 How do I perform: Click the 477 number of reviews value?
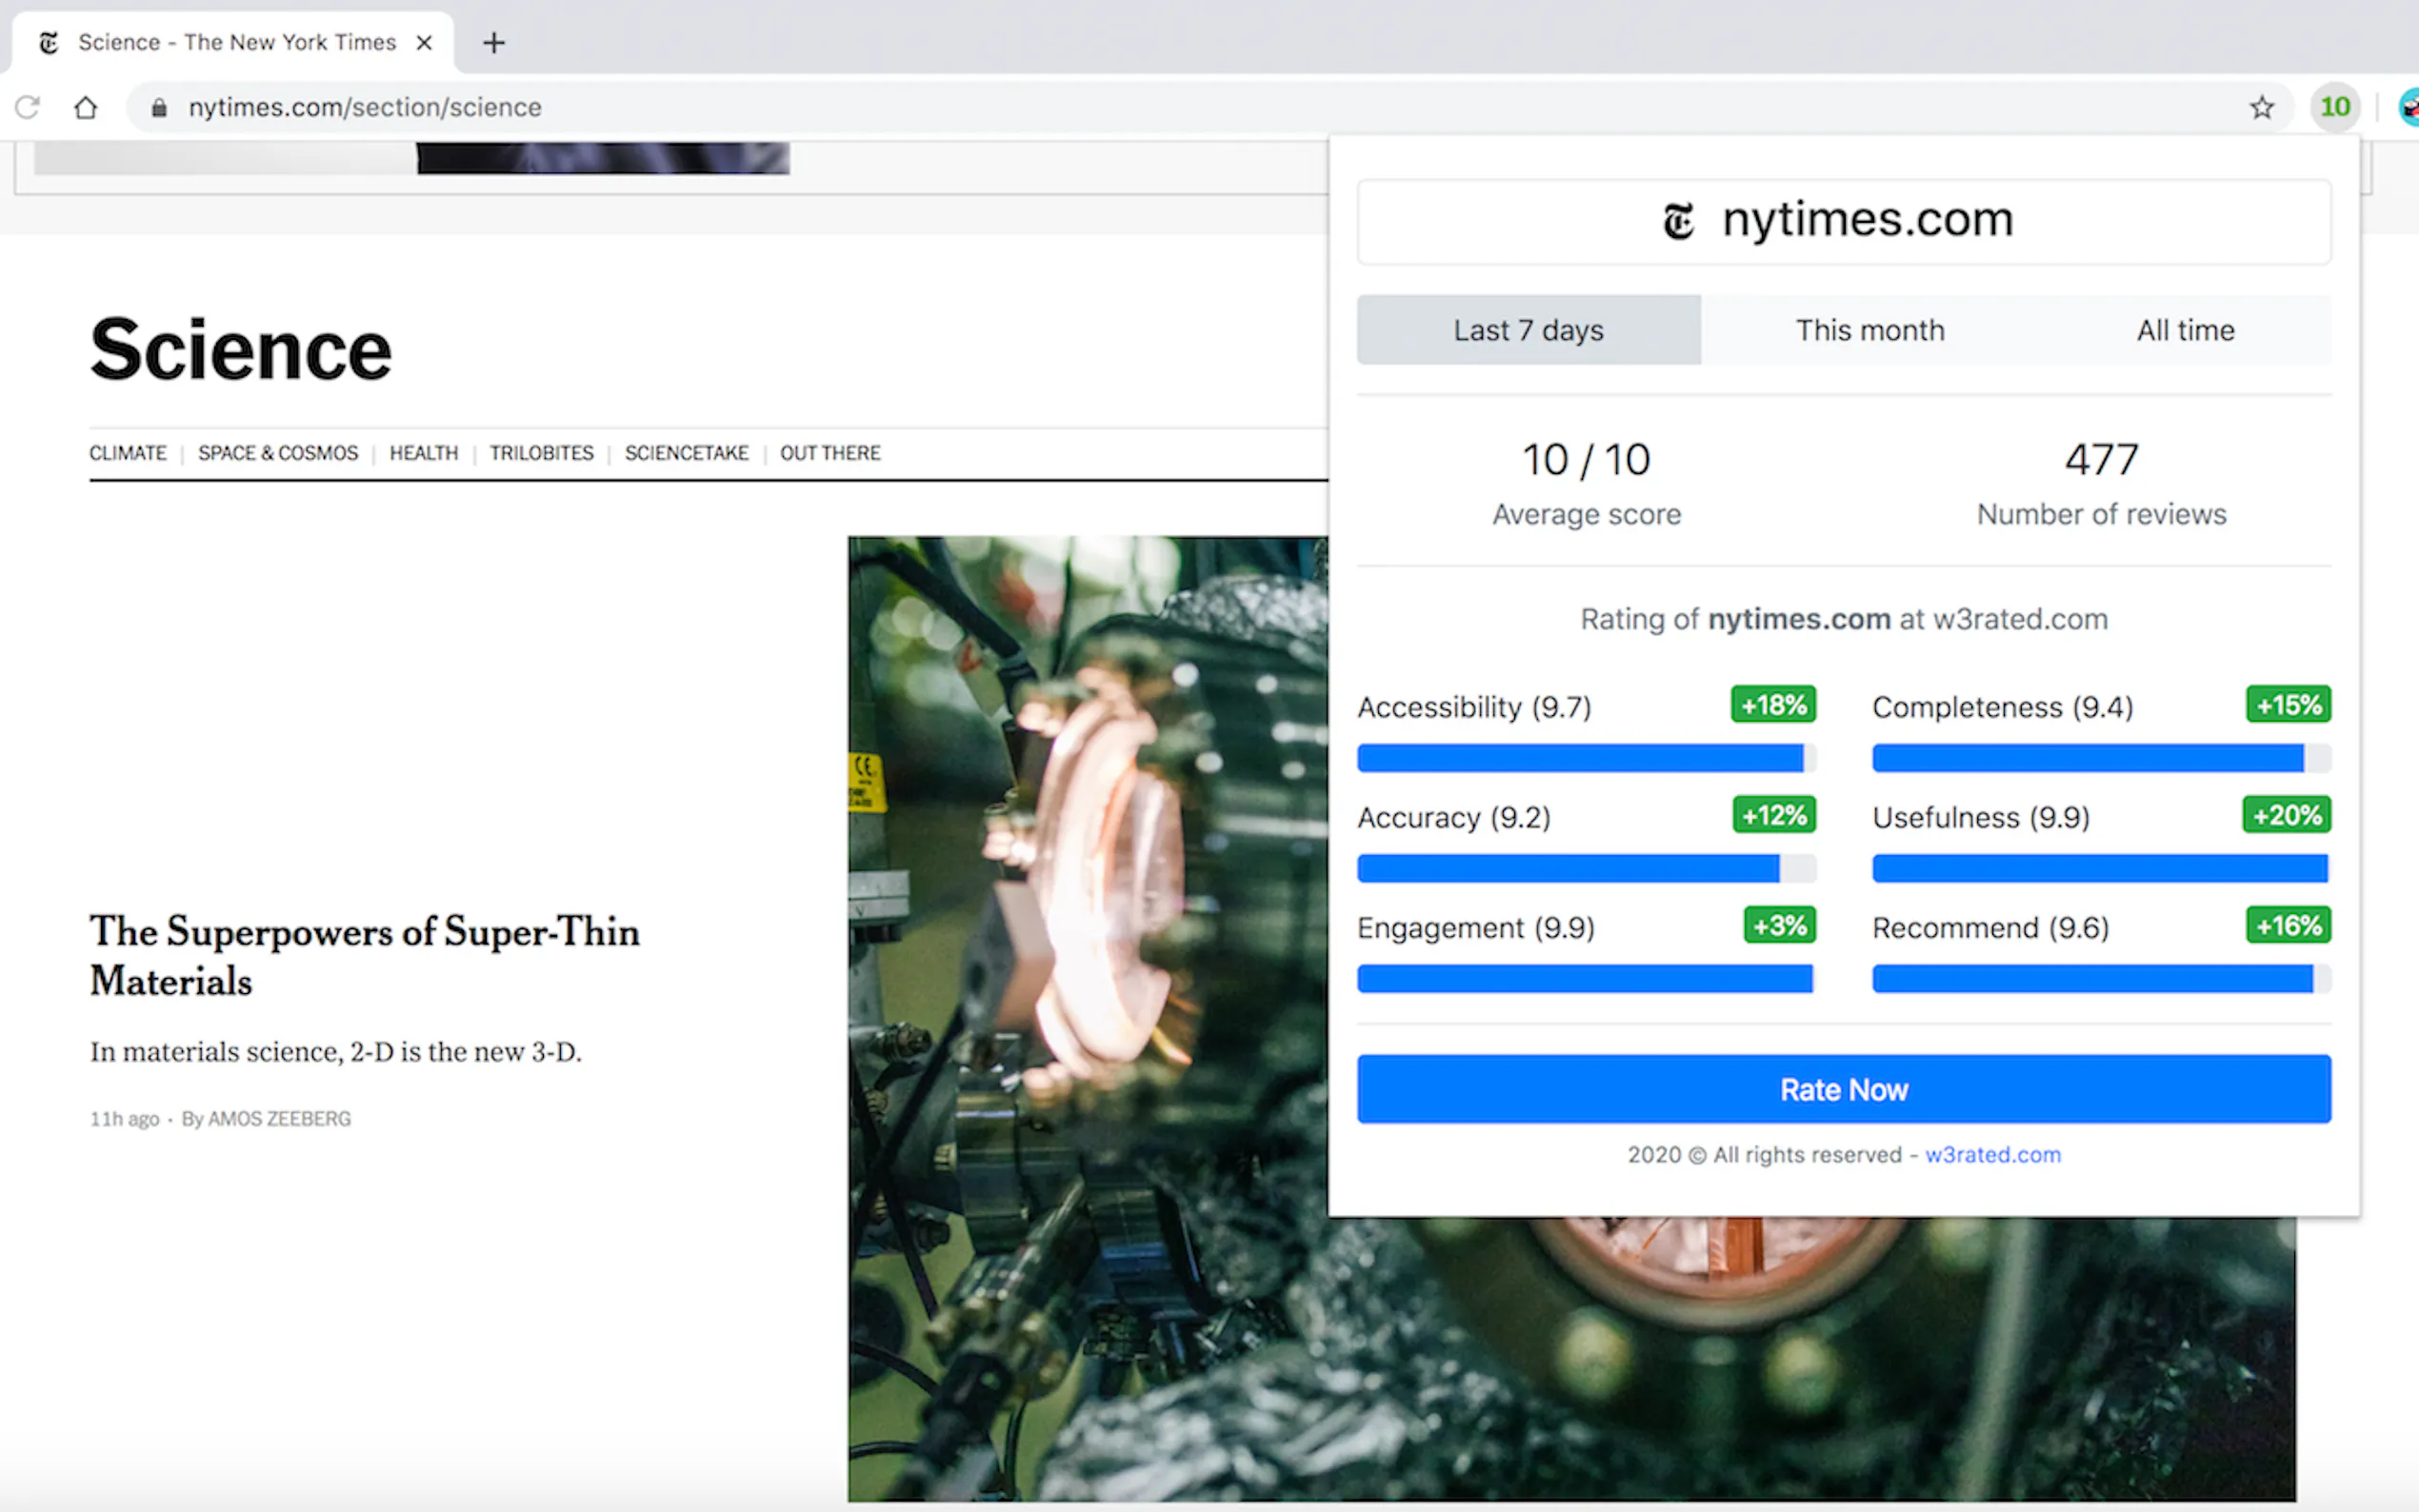(2101, 460)
